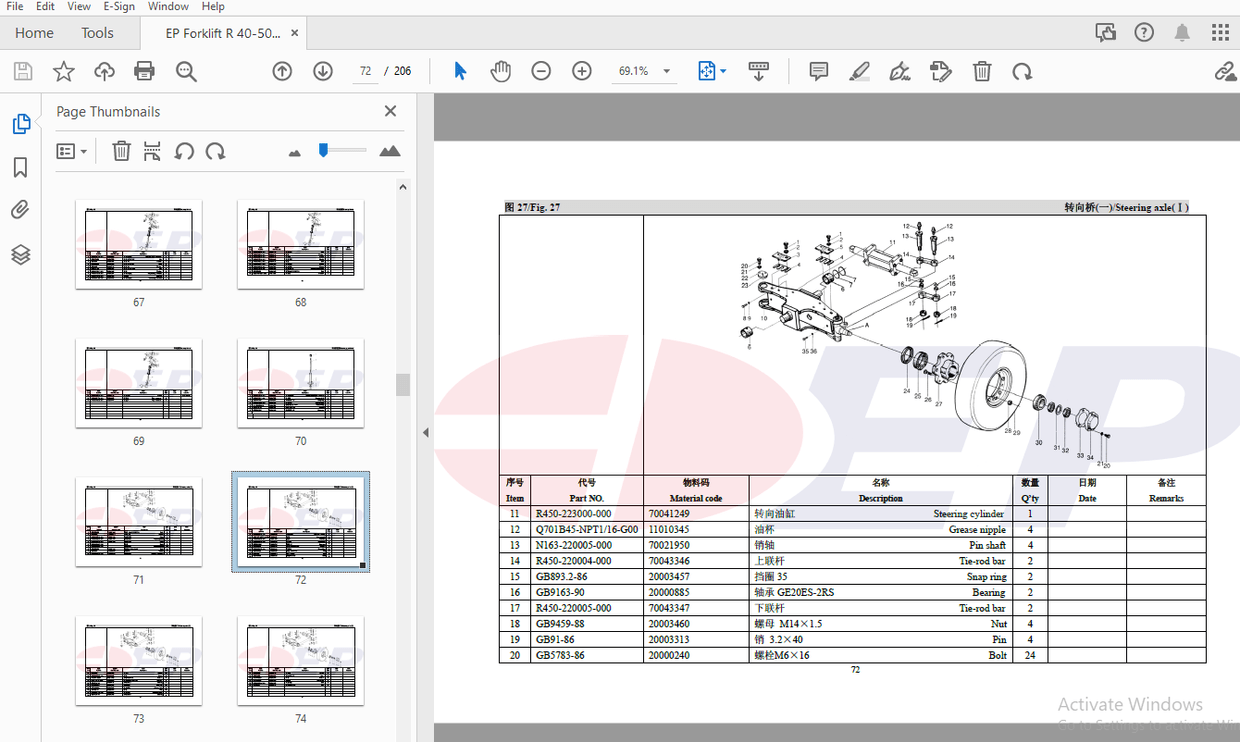Add a comment with the speech bubble icon

818,71
